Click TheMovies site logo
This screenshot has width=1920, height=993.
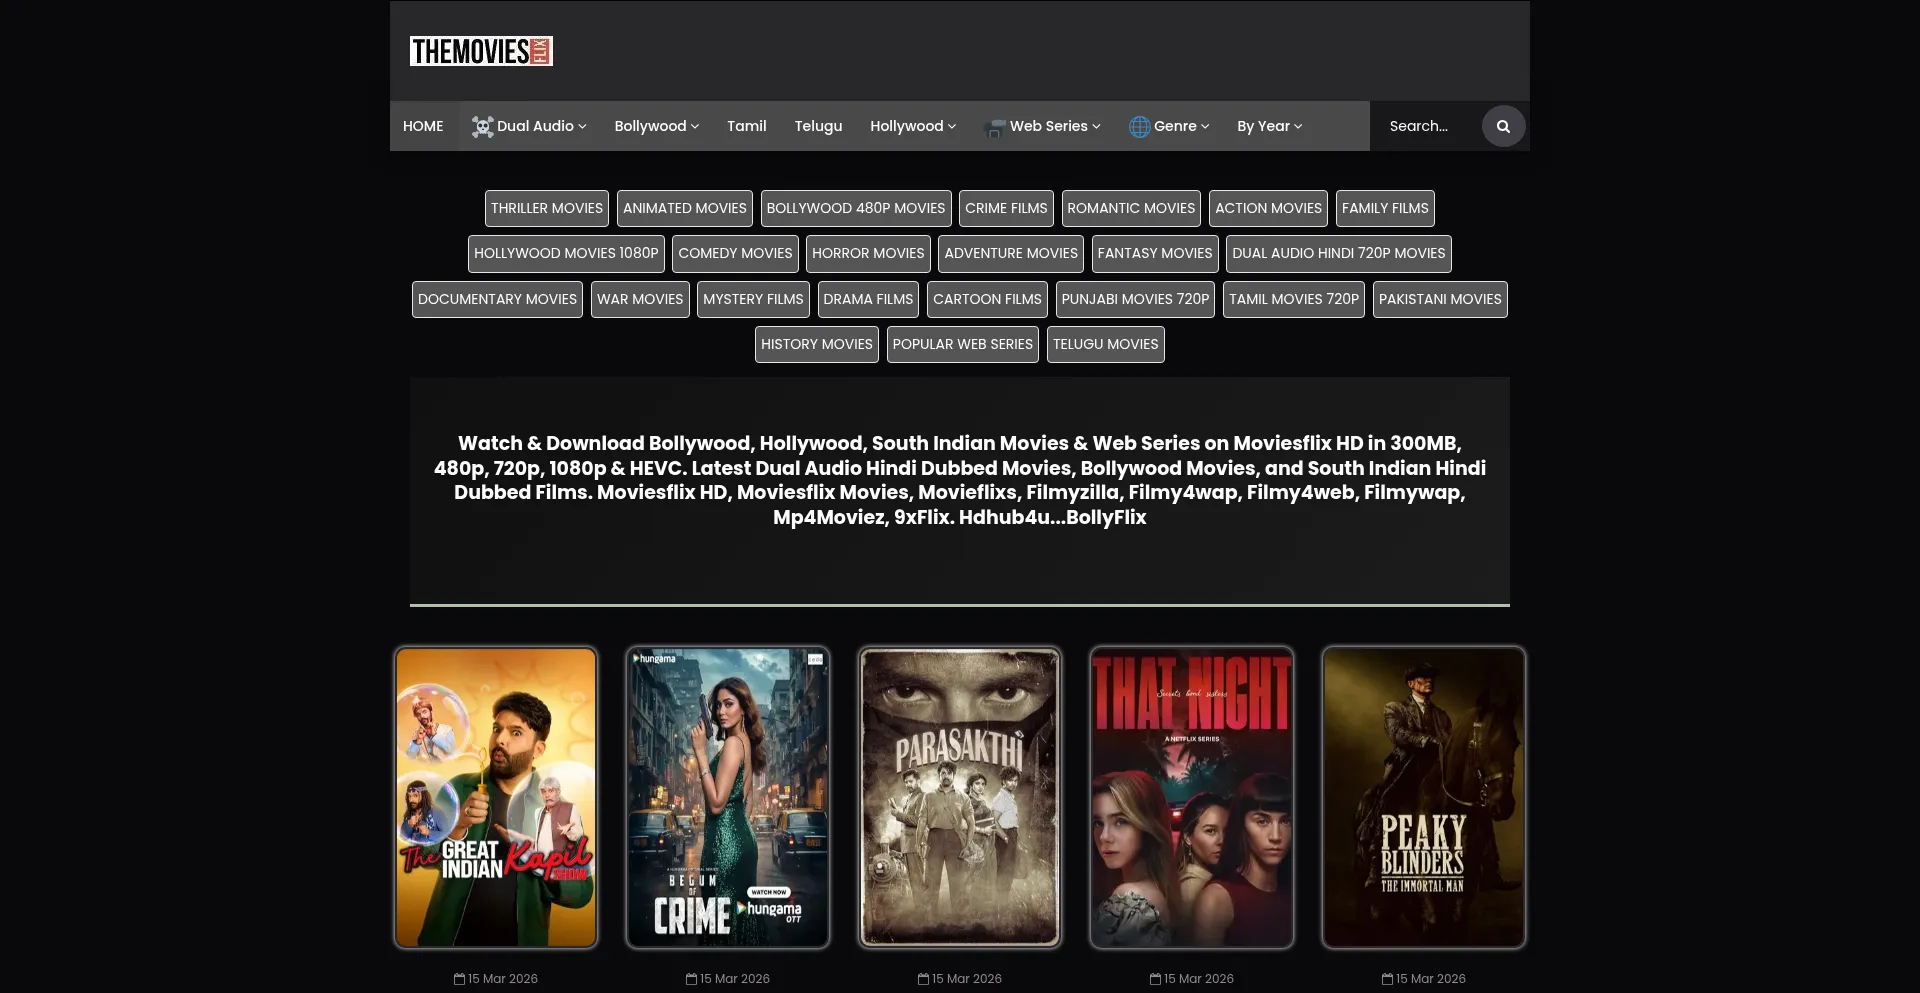[481, 51]
